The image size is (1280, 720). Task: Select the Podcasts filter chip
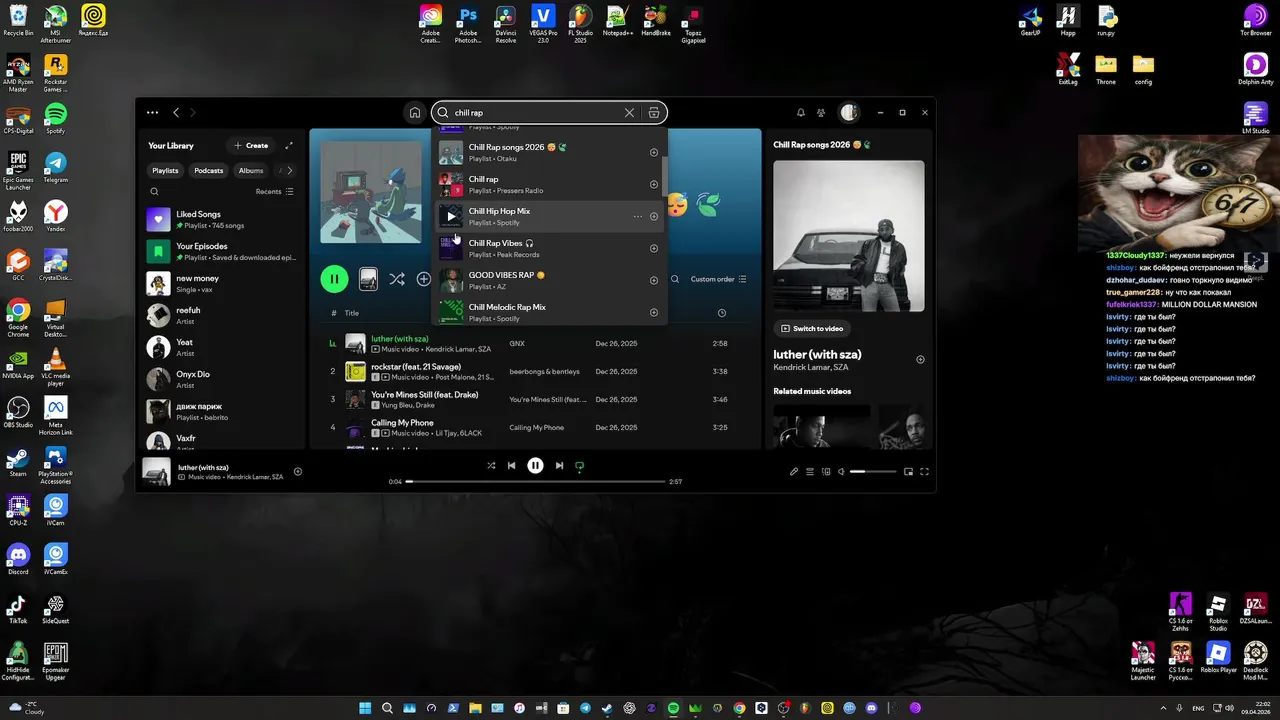pos(209,171)
